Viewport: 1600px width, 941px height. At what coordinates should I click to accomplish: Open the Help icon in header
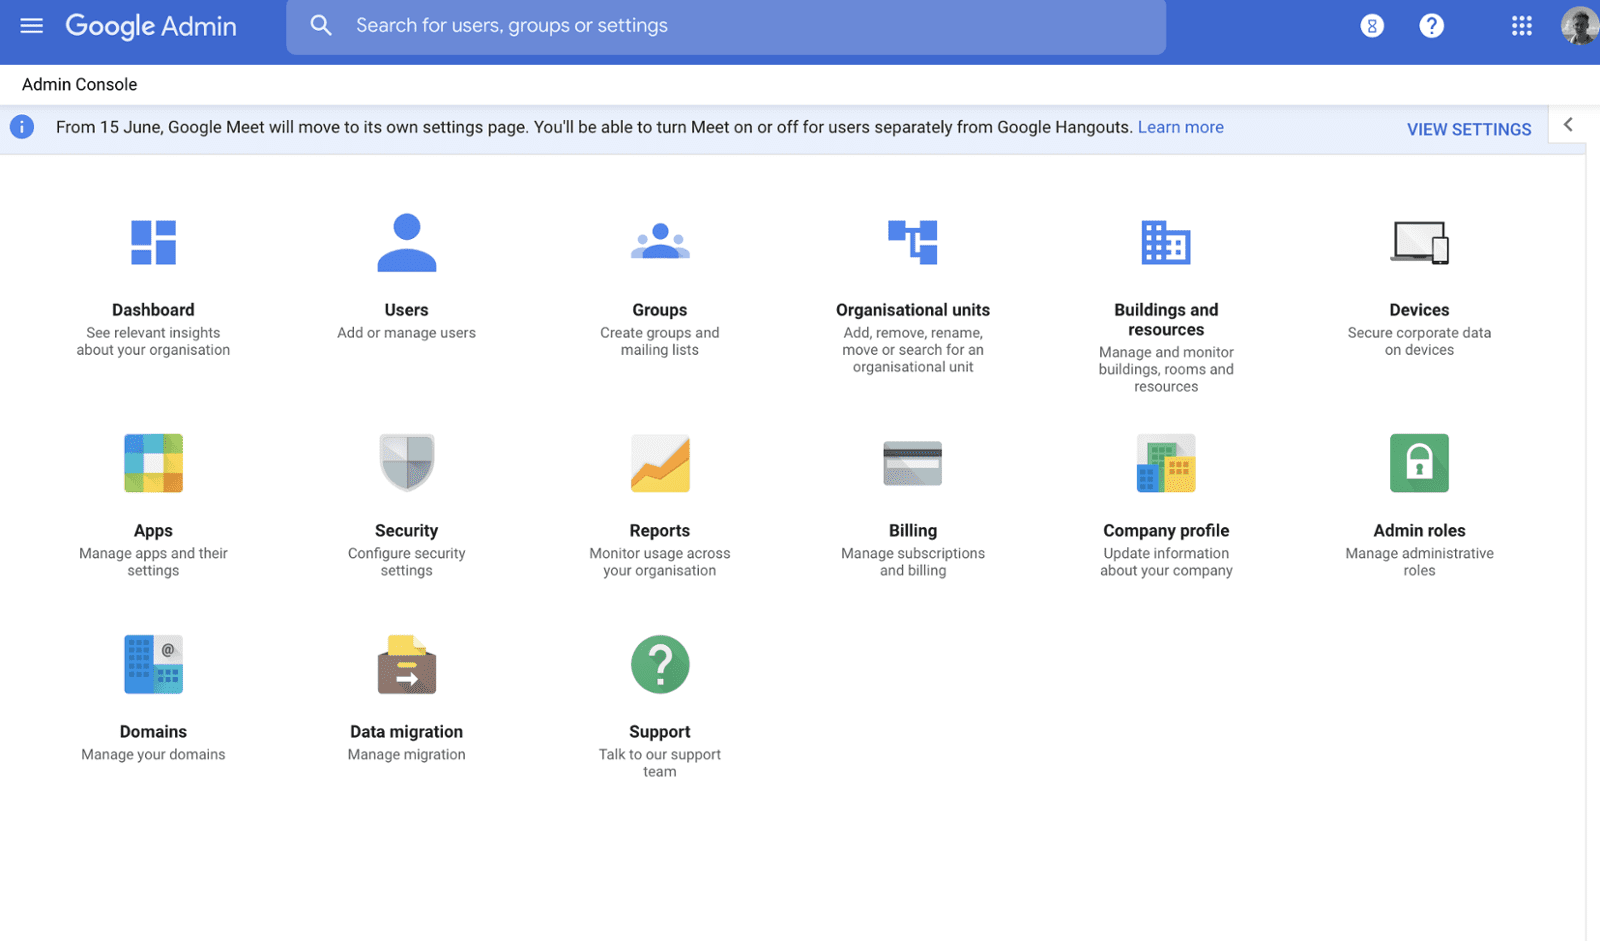[x=1432, y=26]
